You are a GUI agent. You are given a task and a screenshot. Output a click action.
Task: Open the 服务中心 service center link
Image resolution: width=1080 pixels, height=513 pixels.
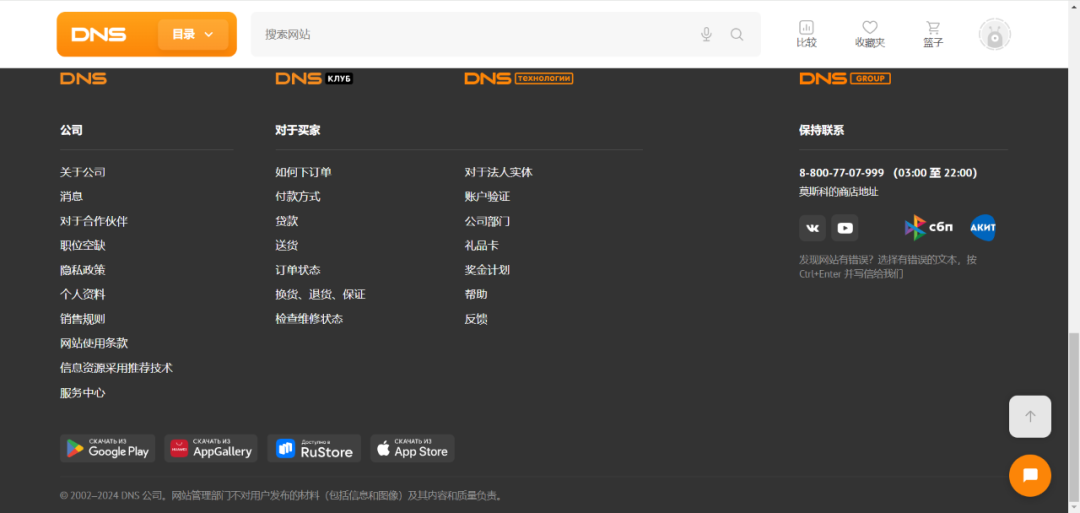click(x=83, y=393)
